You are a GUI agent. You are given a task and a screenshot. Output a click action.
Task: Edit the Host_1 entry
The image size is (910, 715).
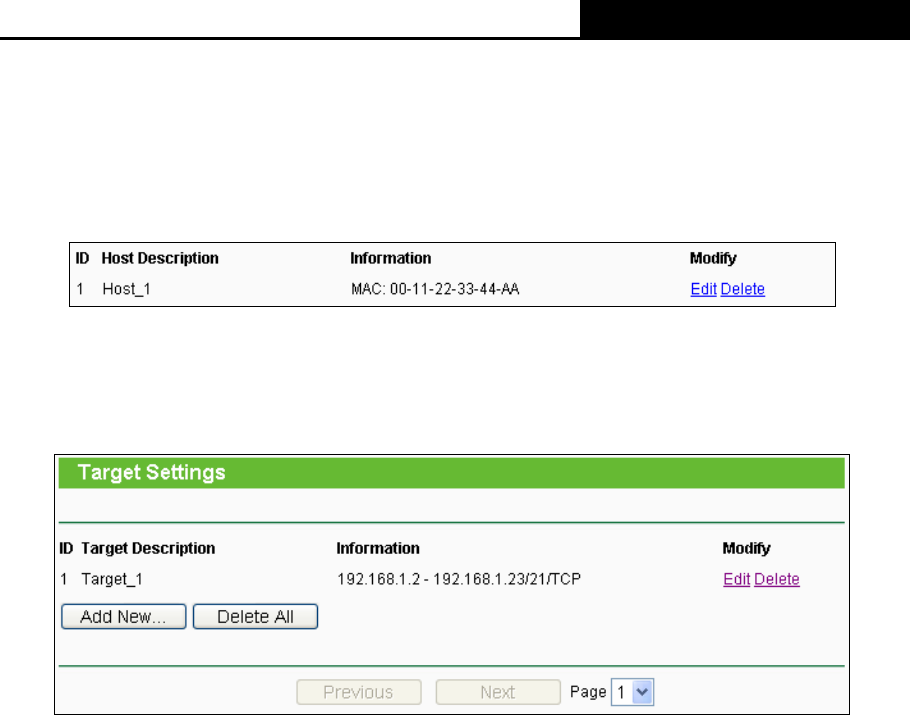(703, 289)
